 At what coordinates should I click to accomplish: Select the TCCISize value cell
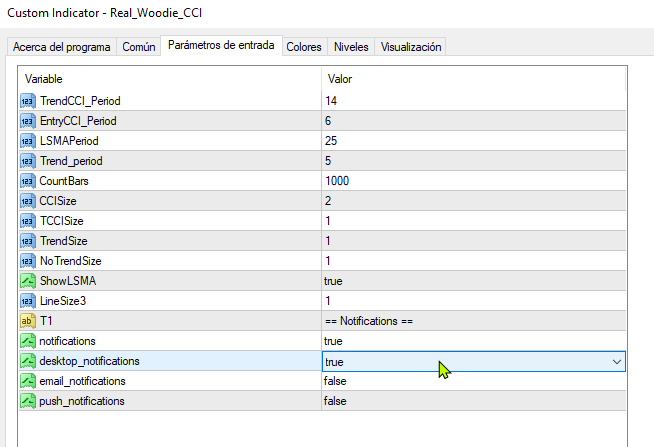click(x=474, y=221)
